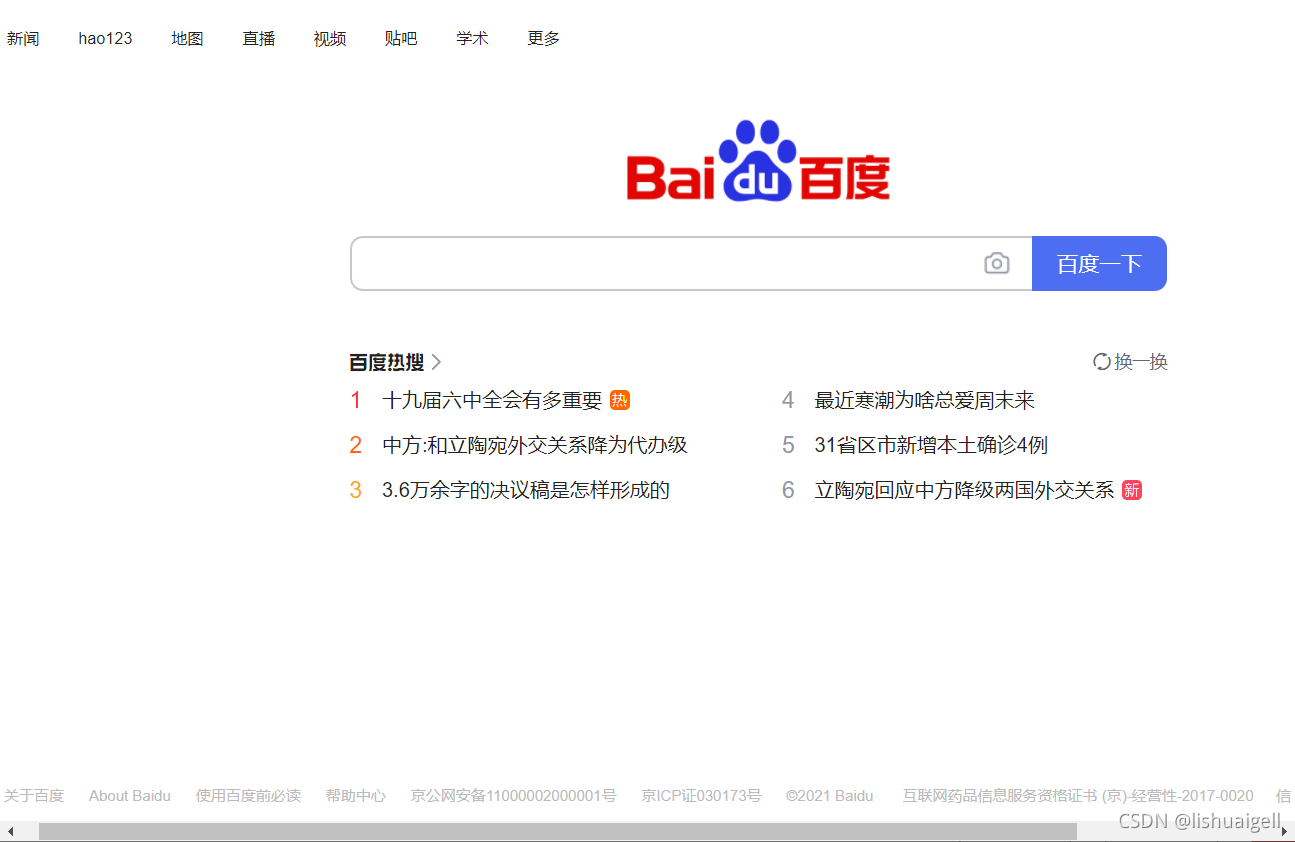Go to 地图 in top navigation
Viewport: 1295px width, 842px height.
[x=187, y=39]
